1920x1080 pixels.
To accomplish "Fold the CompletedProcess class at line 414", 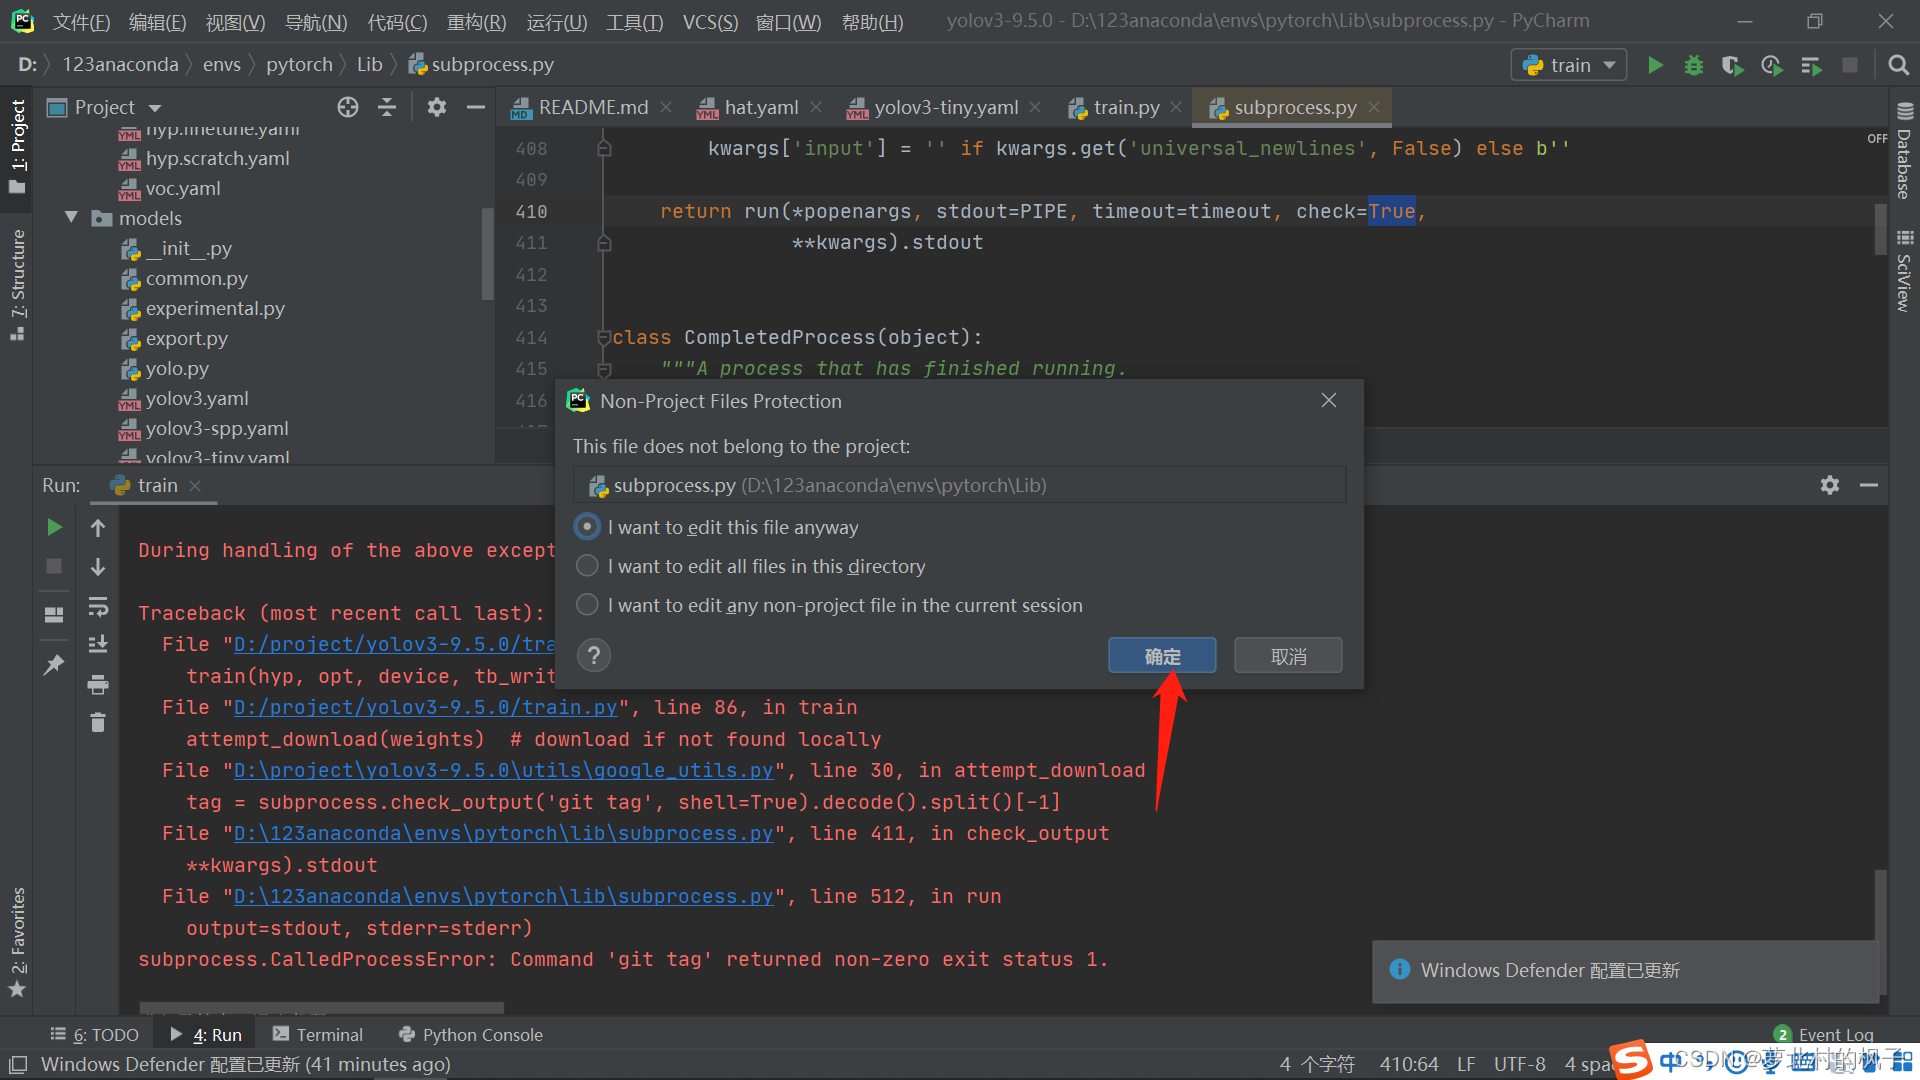I will coord(604,338).
